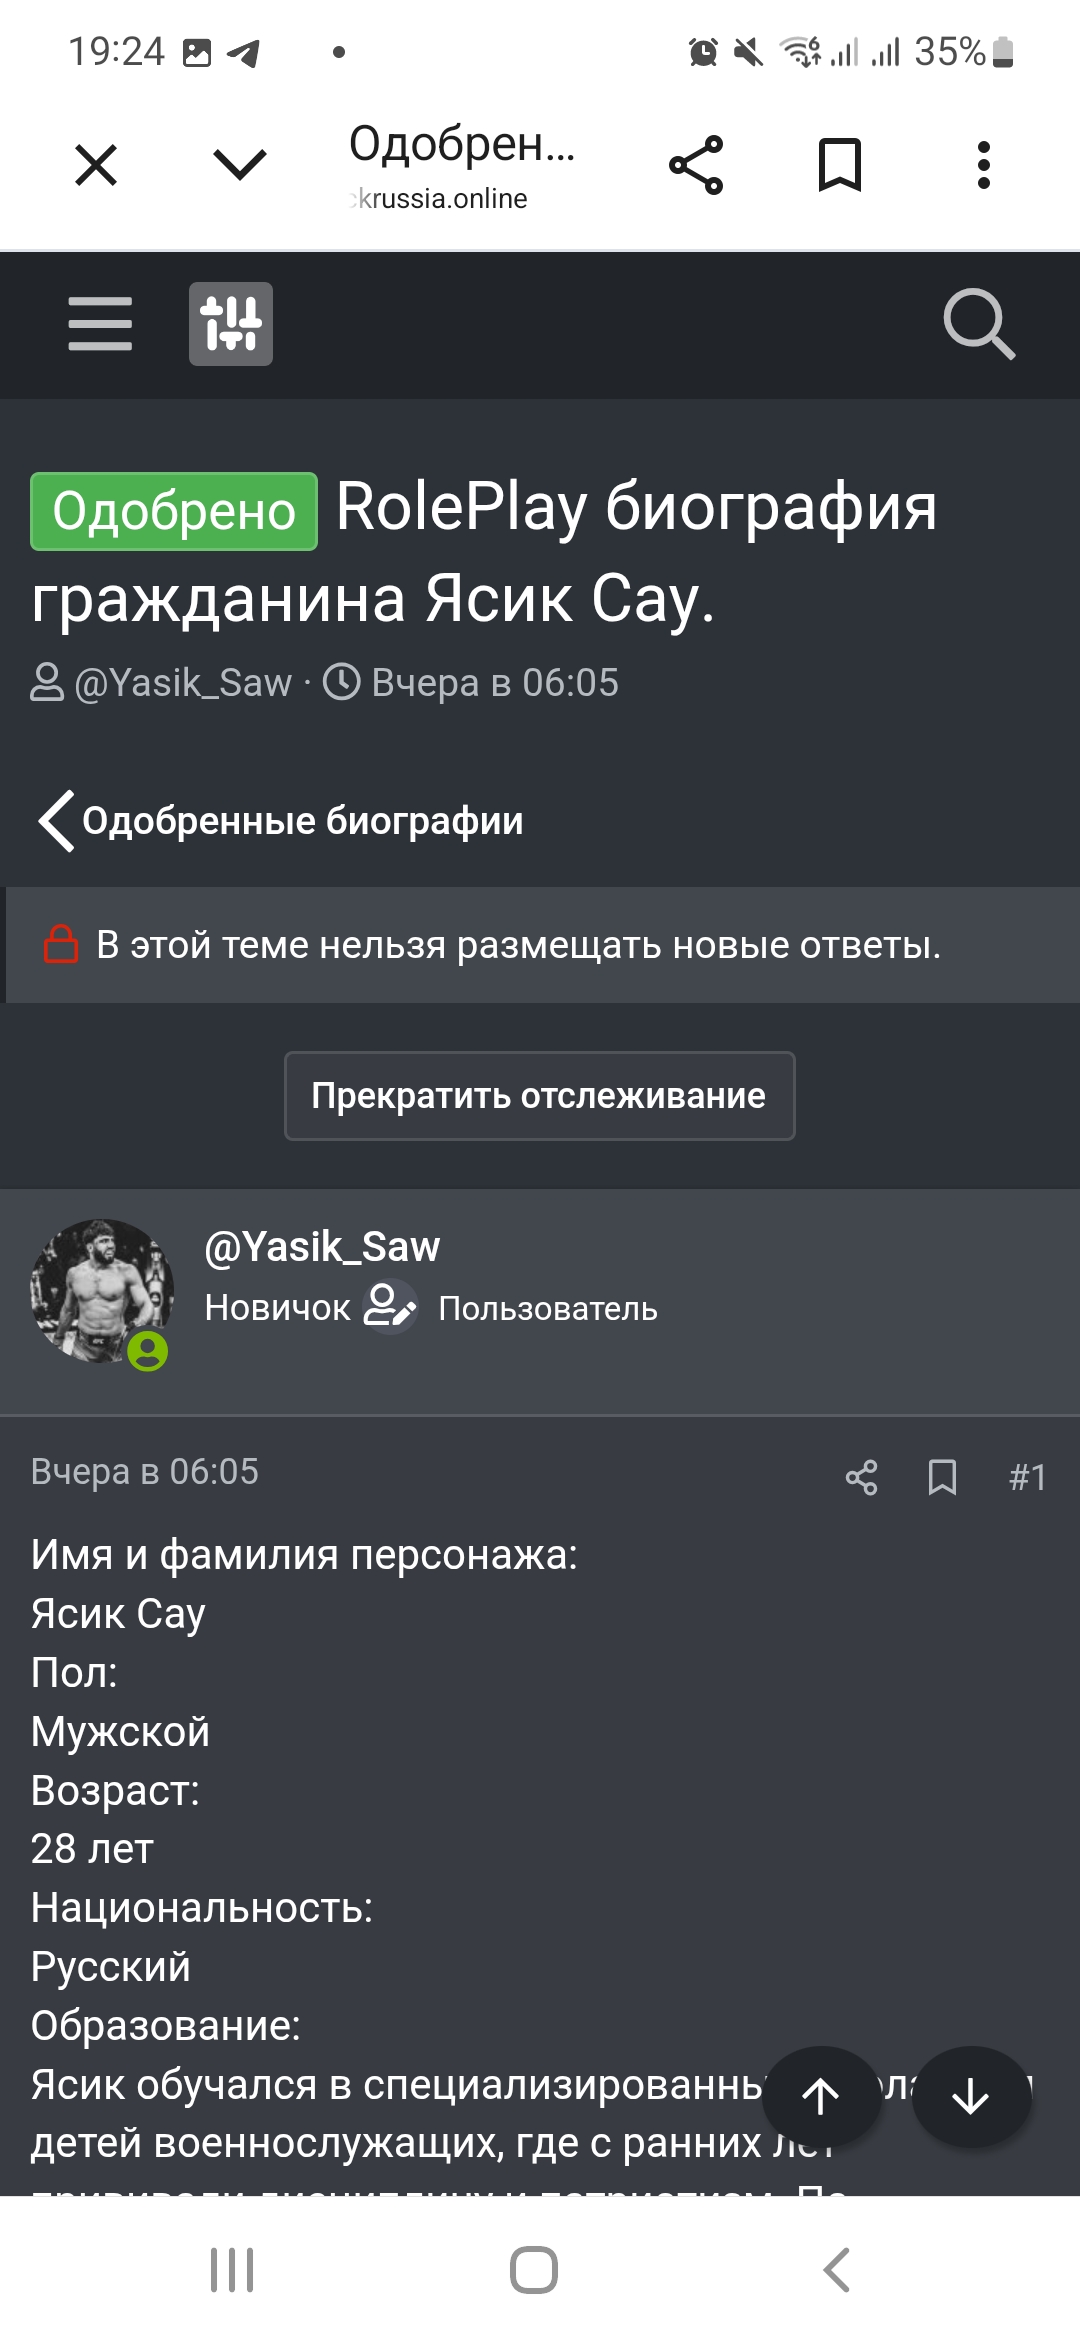
Task: Close the browser custom tab
Action: point(96,165)
